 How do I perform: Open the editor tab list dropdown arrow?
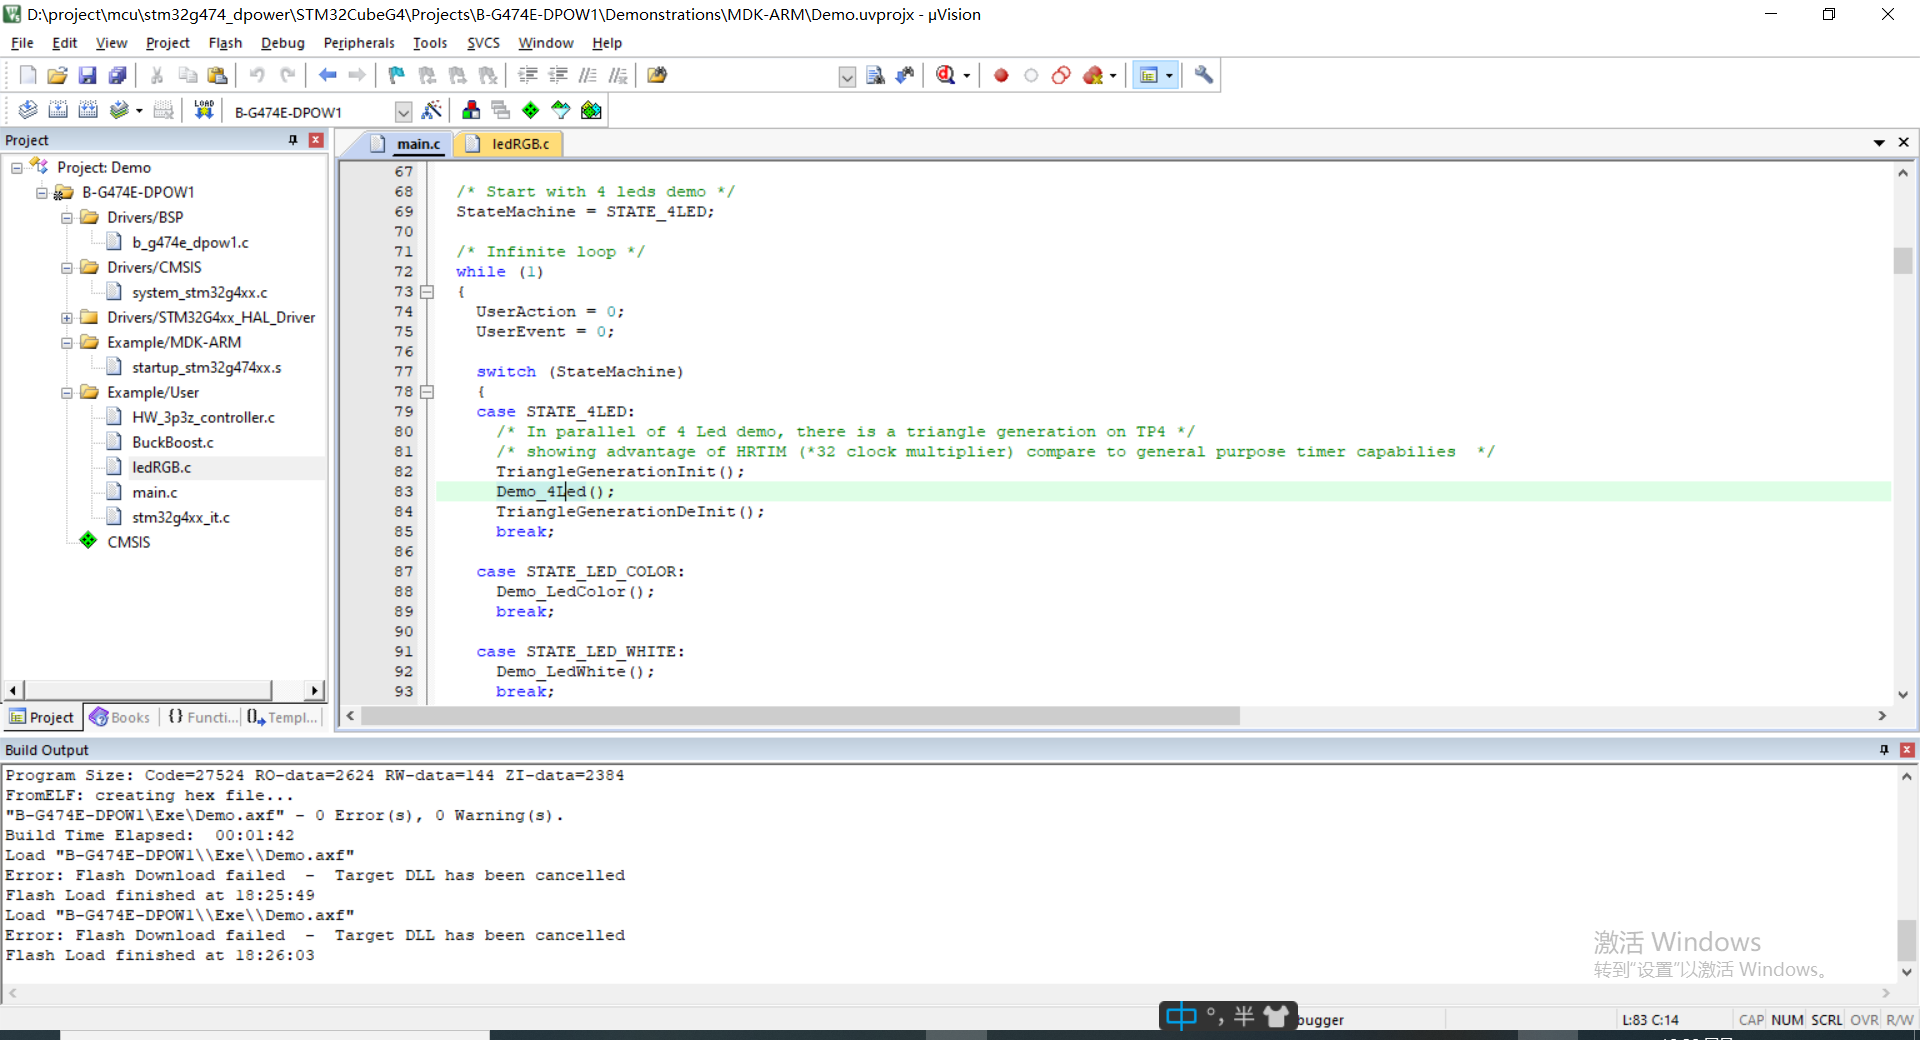coord(1879,143)
